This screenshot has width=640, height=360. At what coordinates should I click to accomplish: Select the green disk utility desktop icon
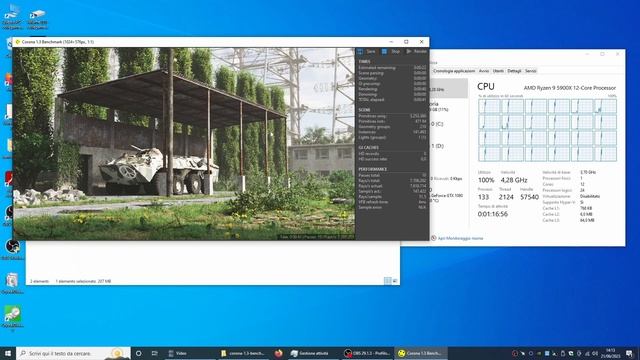pyautogui.click(x=13, y=318)
